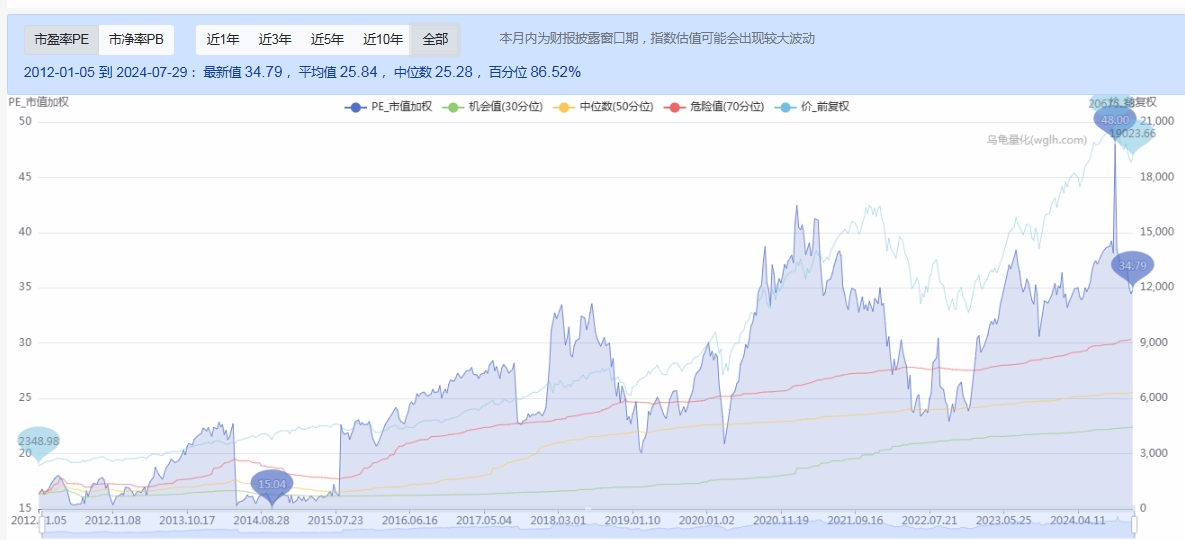The height and width of the screenshot is (540, 1185).
Task: Click the 21,000 right axis value
Action: click(x=1158, y=121)
